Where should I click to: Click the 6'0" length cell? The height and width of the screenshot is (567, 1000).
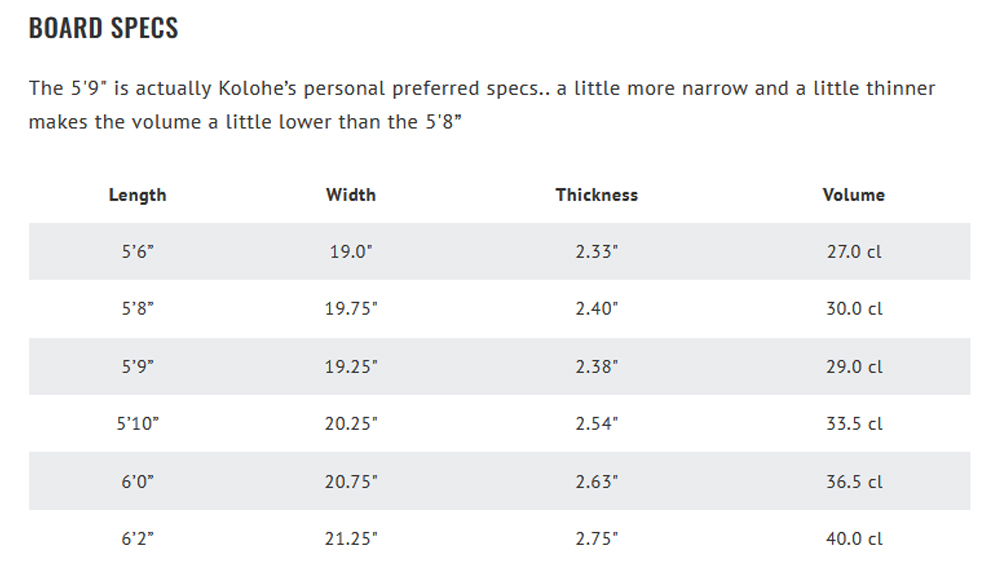(x=138, y=482)
